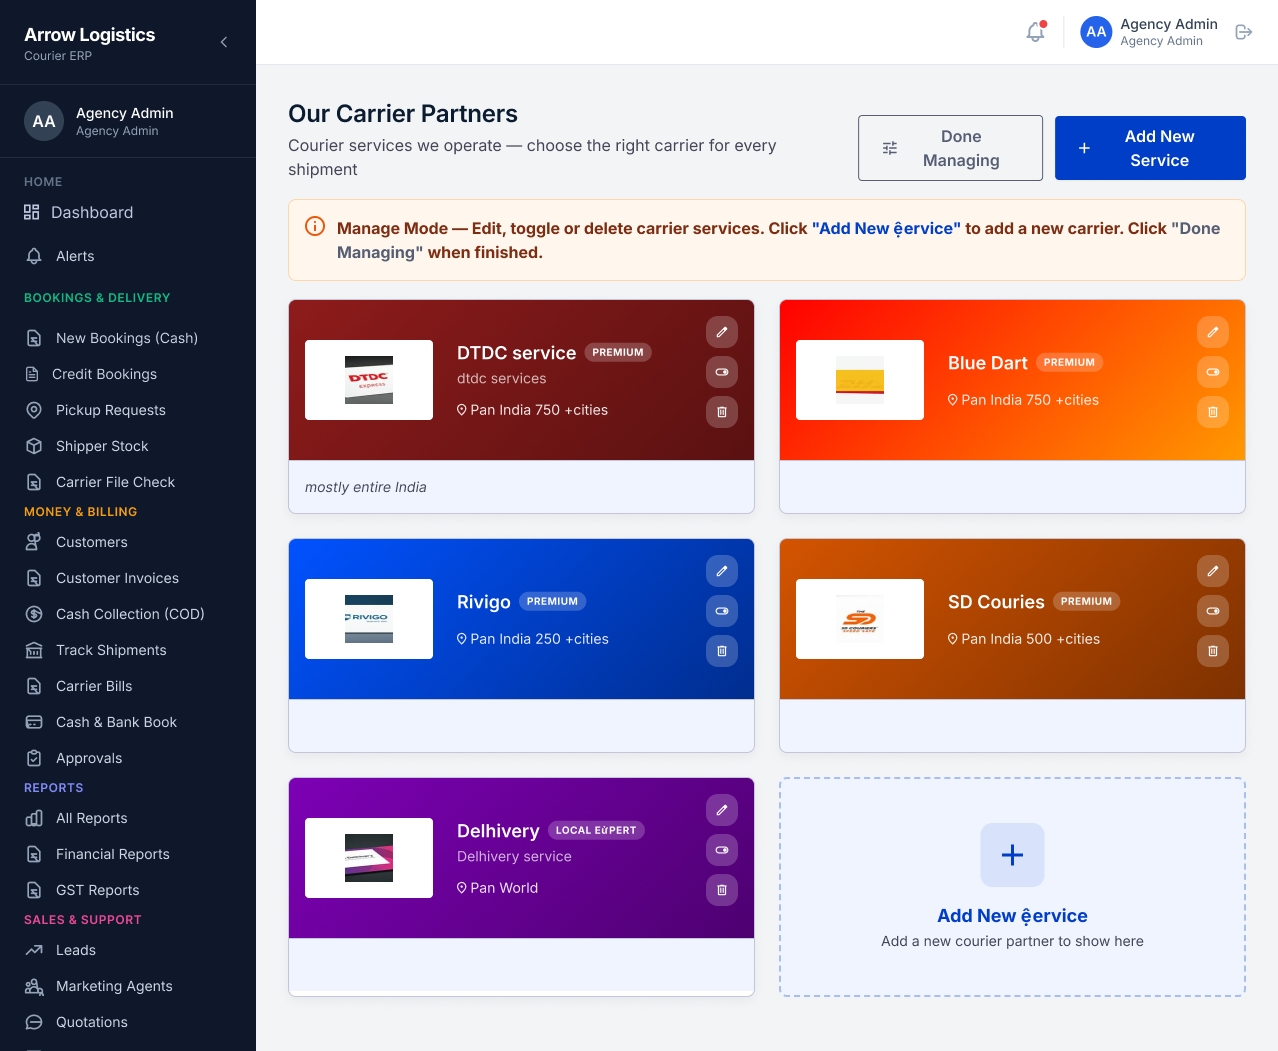Click Add New Service link in manage banner
The image size is (1278, 1051).
tap(886, 228)
